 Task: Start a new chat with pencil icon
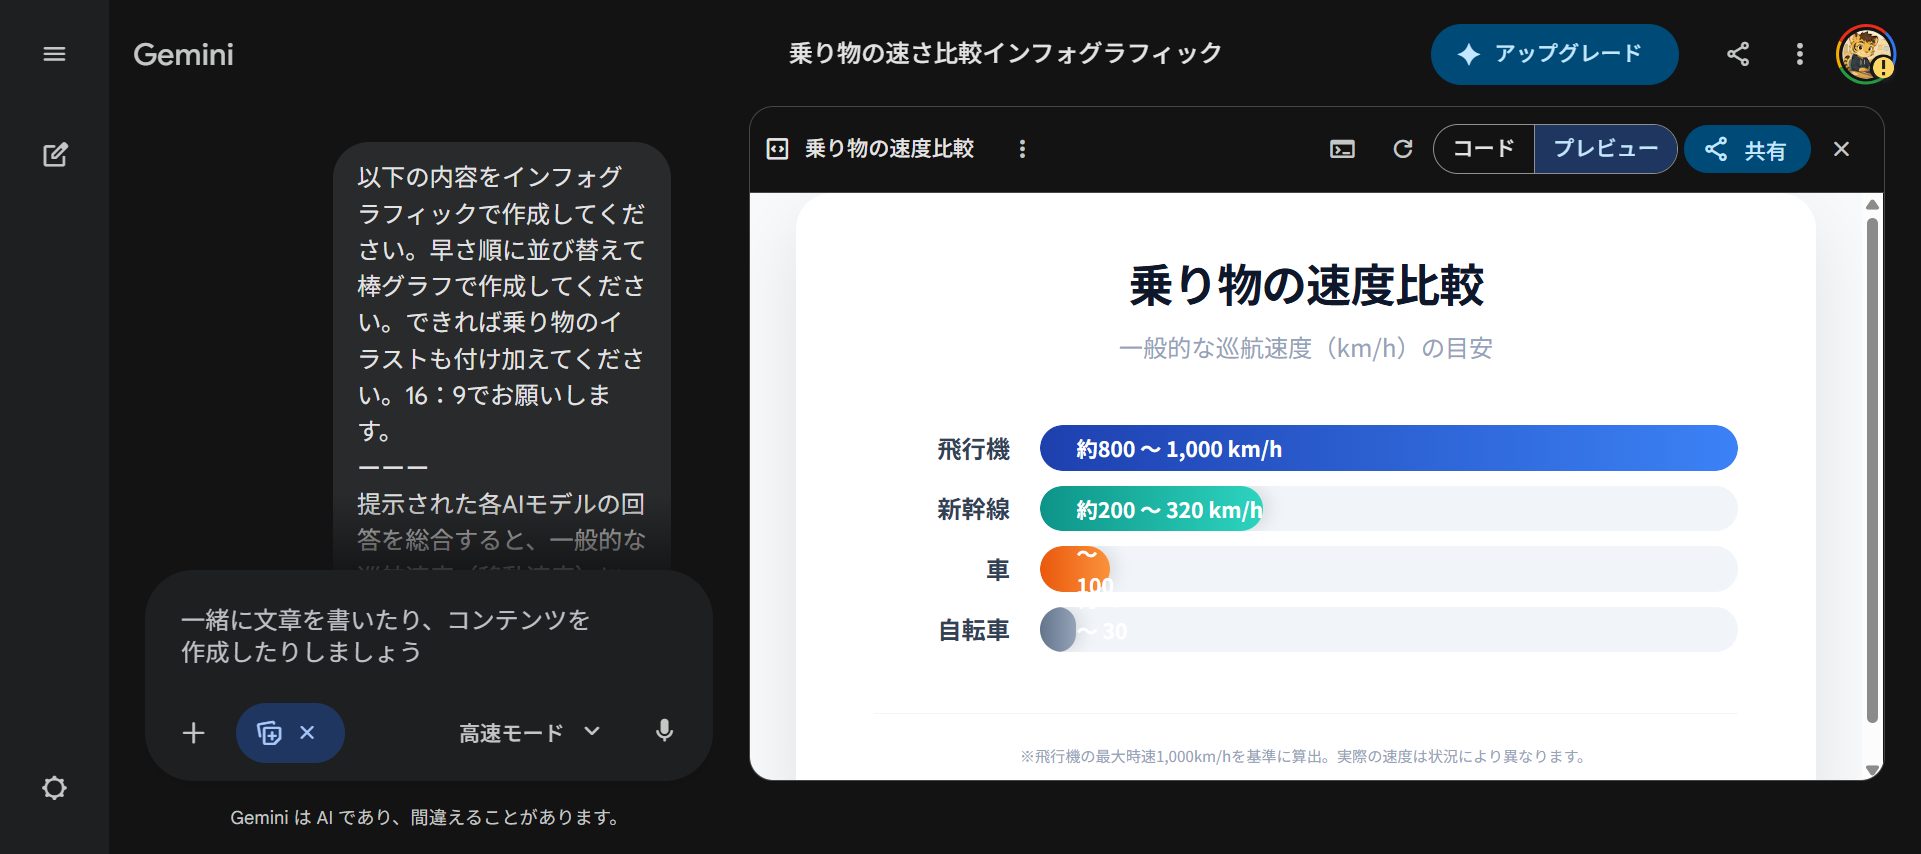[55, 154]
